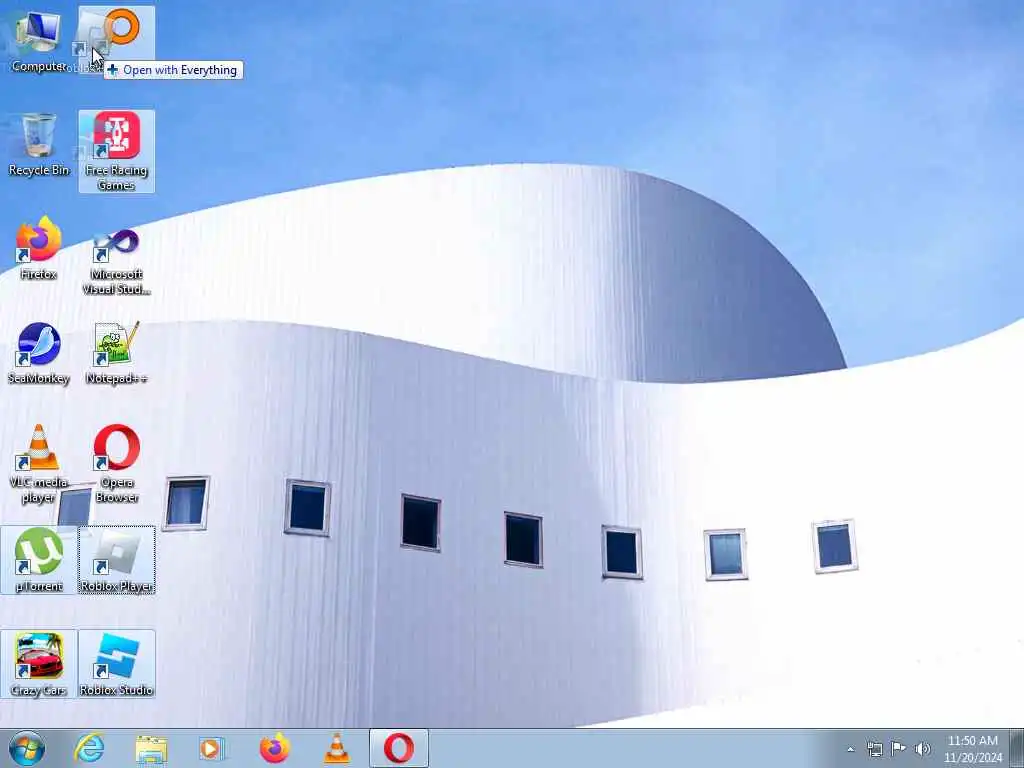
Task: Open the clock showing 11:50 AM
Action: point(973,749)
